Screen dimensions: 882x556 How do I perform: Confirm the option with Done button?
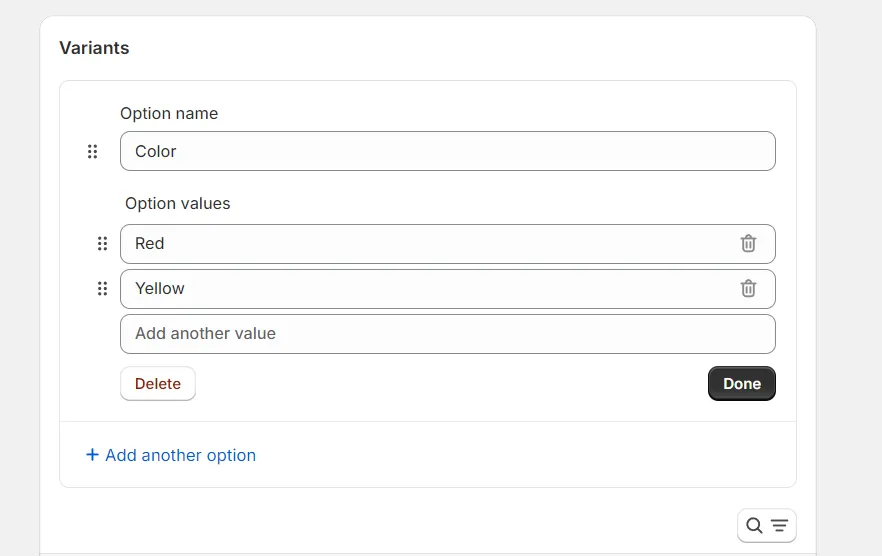(742, 384)
